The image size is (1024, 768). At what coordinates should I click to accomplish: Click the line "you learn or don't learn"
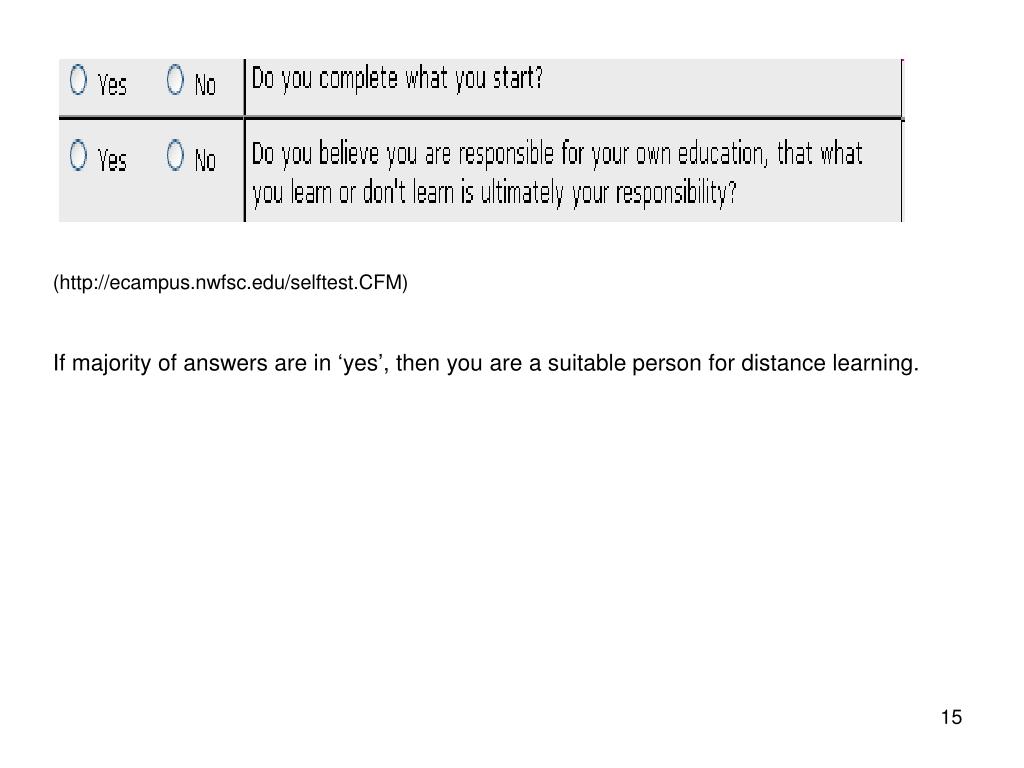coord(494,193)
